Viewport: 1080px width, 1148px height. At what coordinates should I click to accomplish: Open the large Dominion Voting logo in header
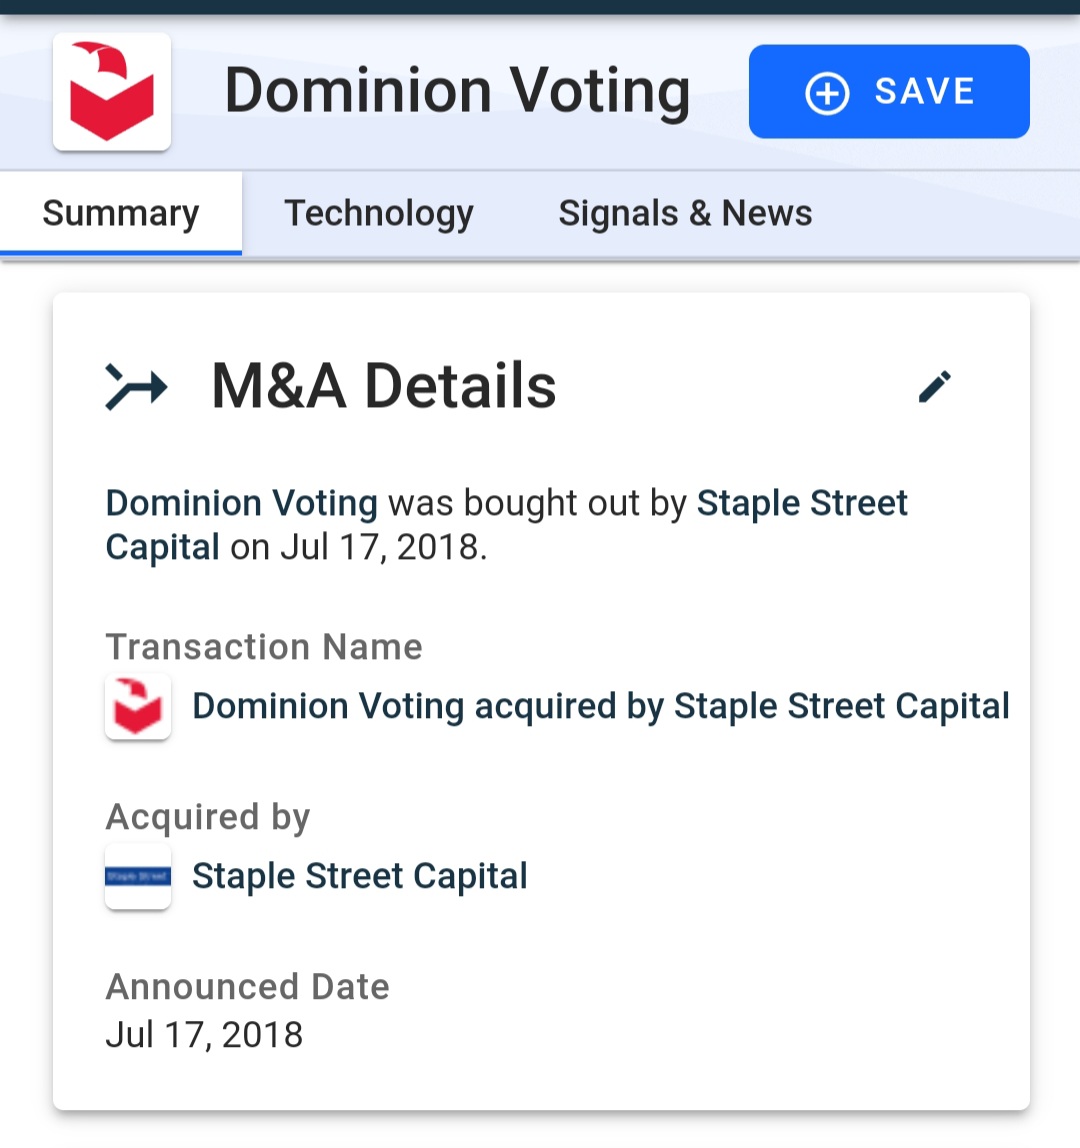pos(112,92)
